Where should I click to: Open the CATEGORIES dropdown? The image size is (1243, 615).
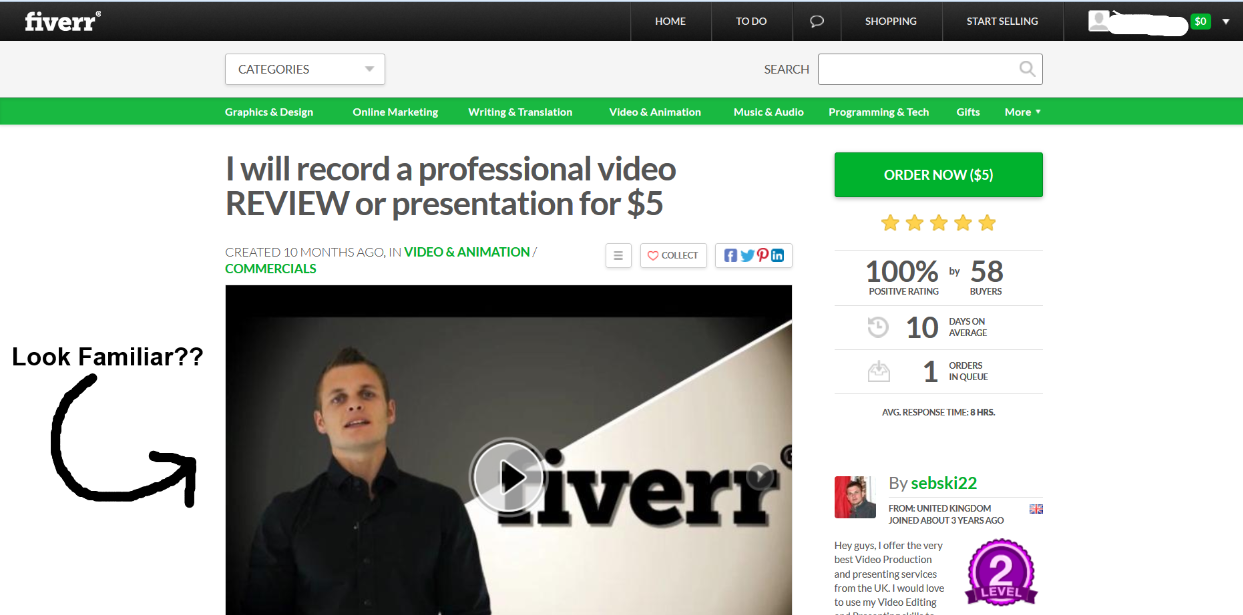[304, 68]
